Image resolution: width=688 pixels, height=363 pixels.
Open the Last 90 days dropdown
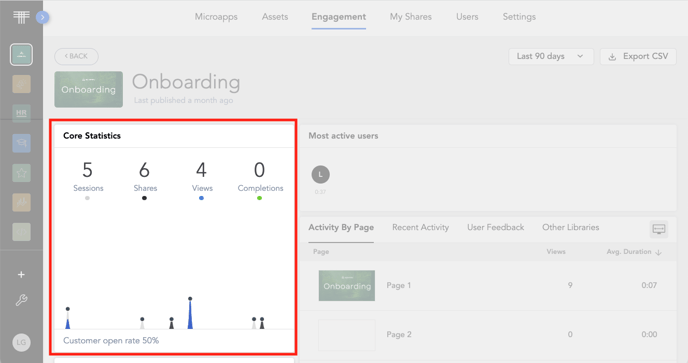[x=551, y=56]
